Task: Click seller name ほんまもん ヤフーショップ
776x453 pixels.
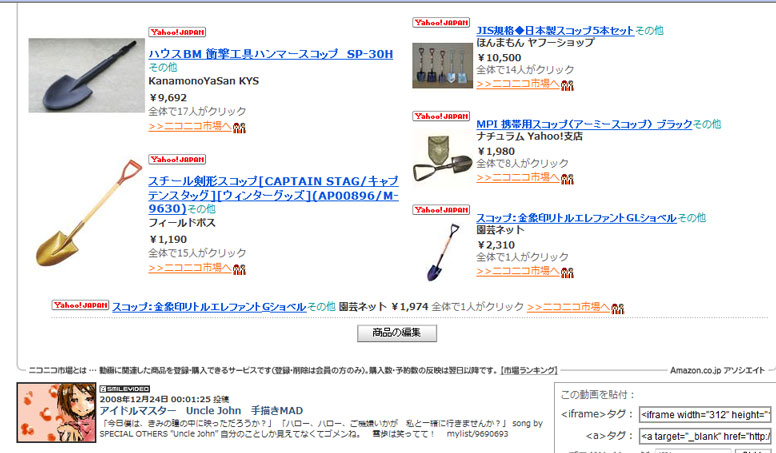Action: [x=535, y=43]
